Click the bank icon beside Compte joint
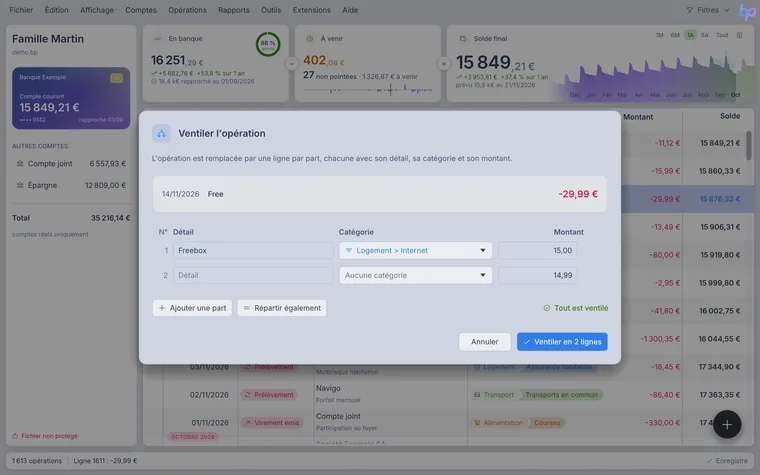The width and height of the screenshot is (760, 475). coord(20,164)
